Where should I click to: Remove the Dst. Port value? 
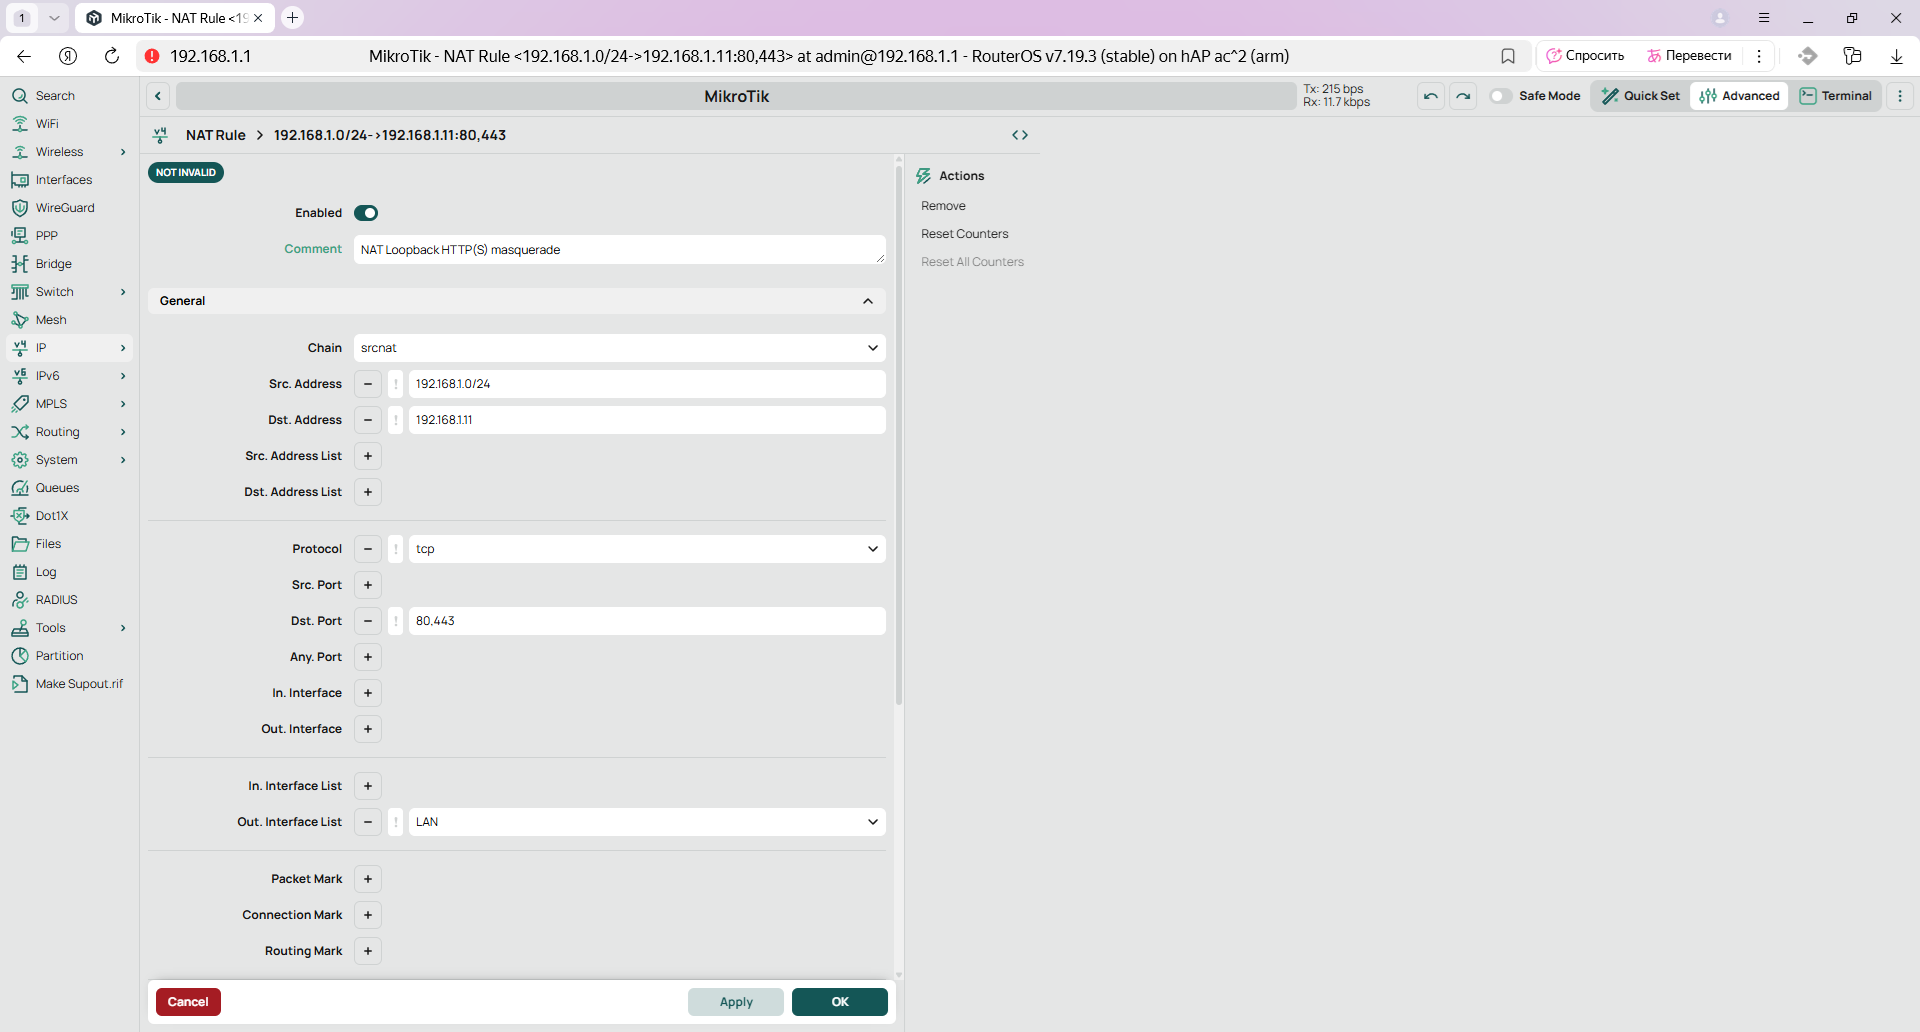368,621
